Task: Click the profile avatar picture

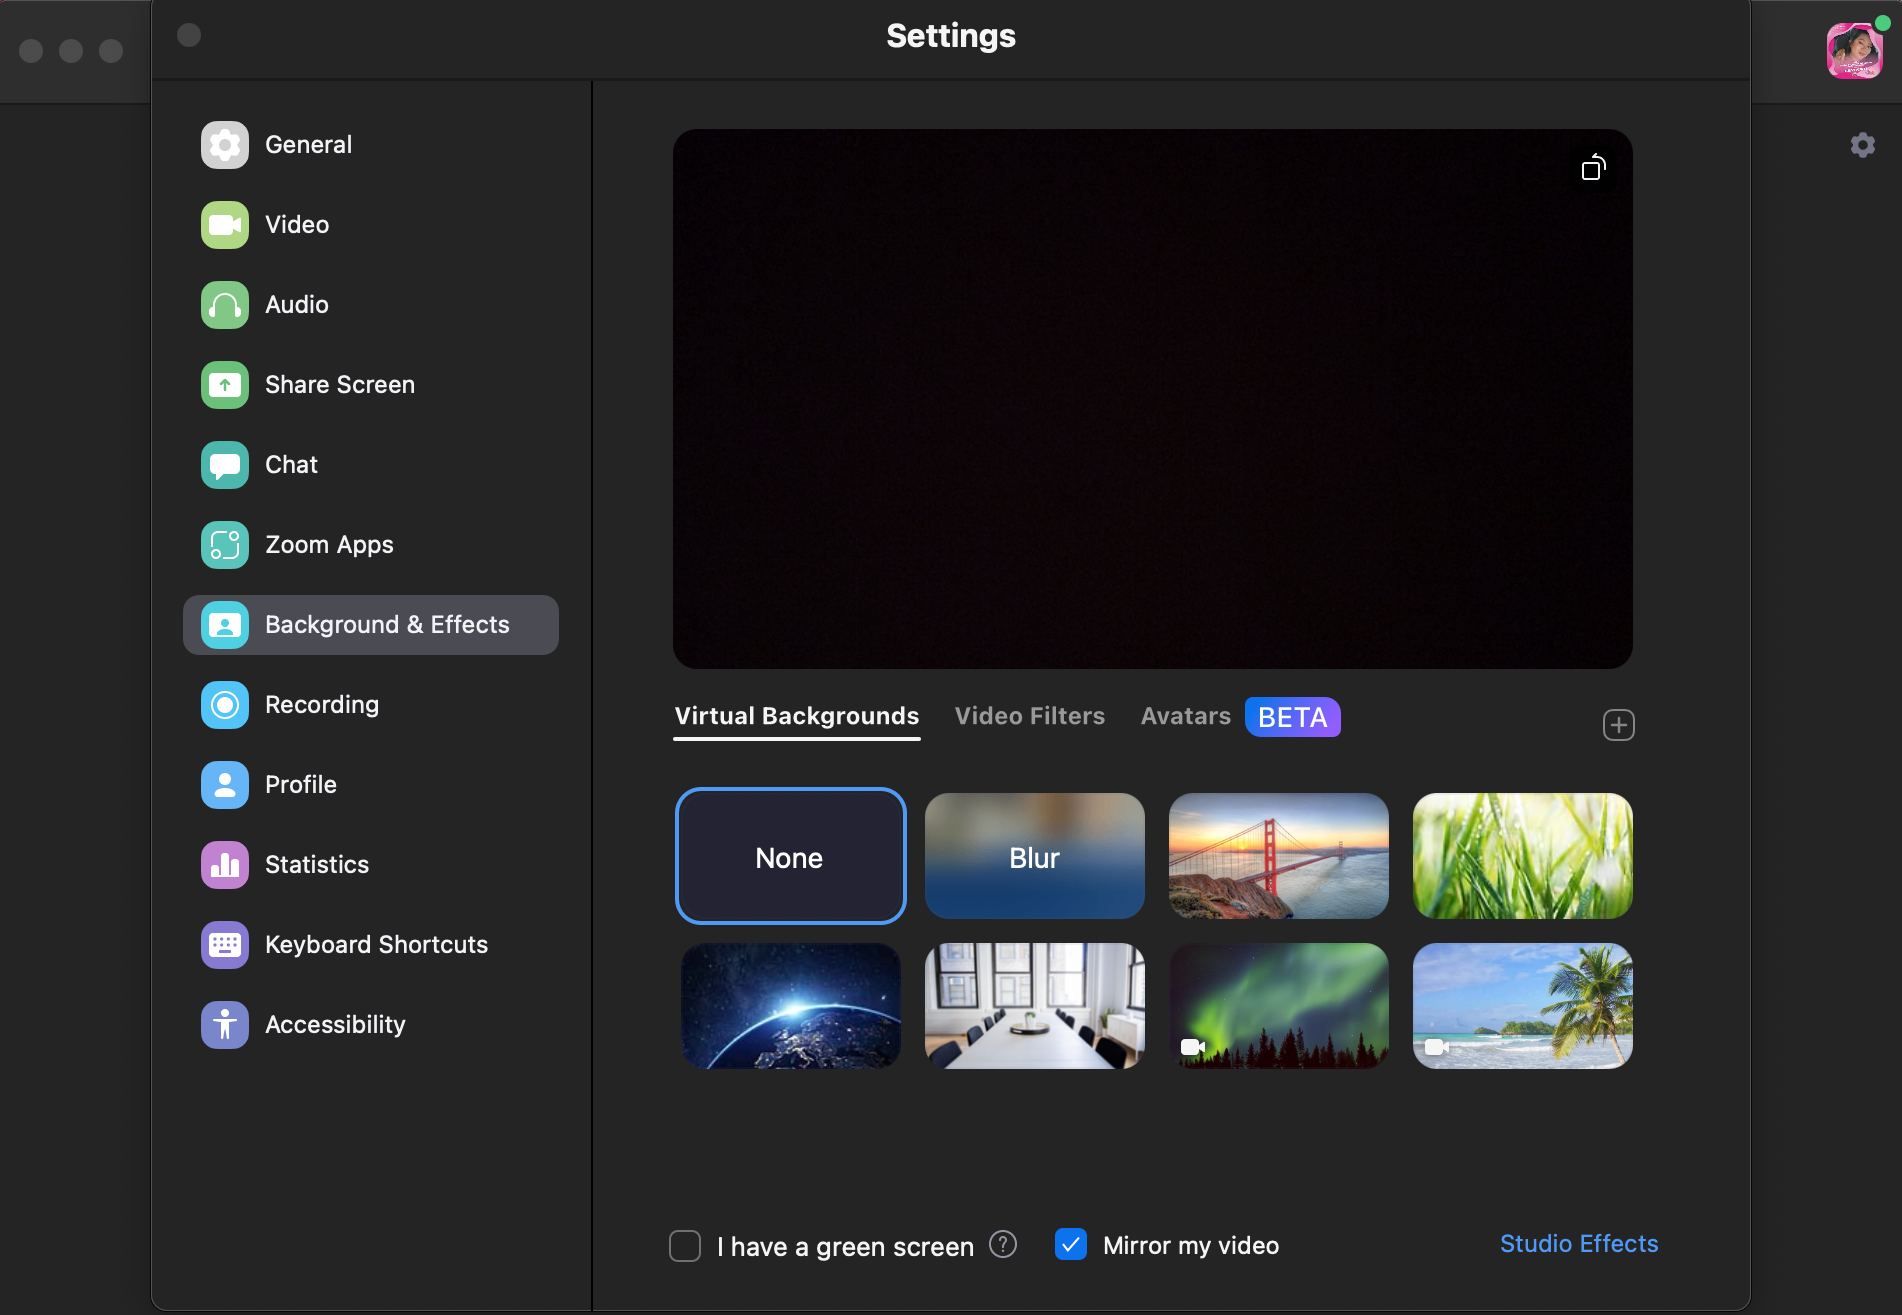Action: (1854, 50)
